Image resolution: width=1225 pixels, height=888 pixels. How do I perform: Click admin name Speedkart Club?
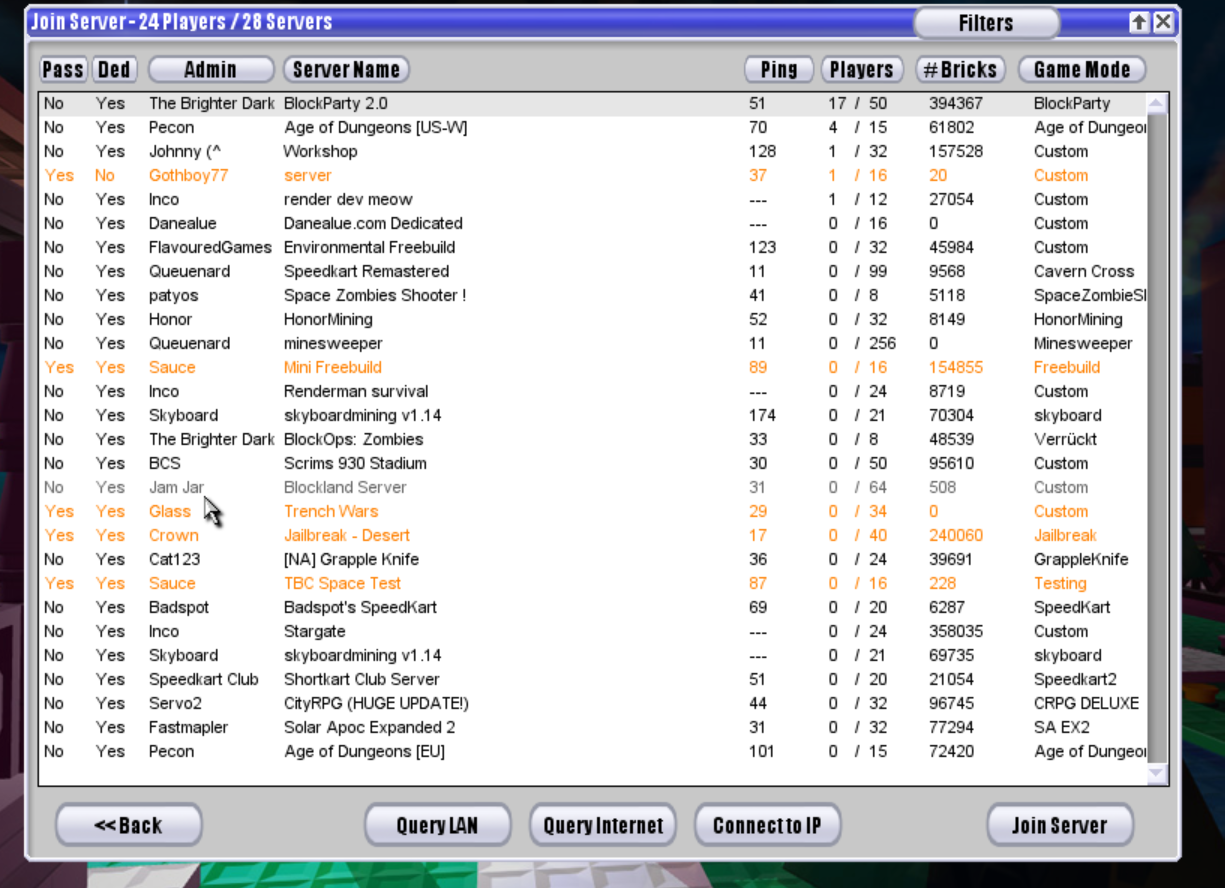203,679
